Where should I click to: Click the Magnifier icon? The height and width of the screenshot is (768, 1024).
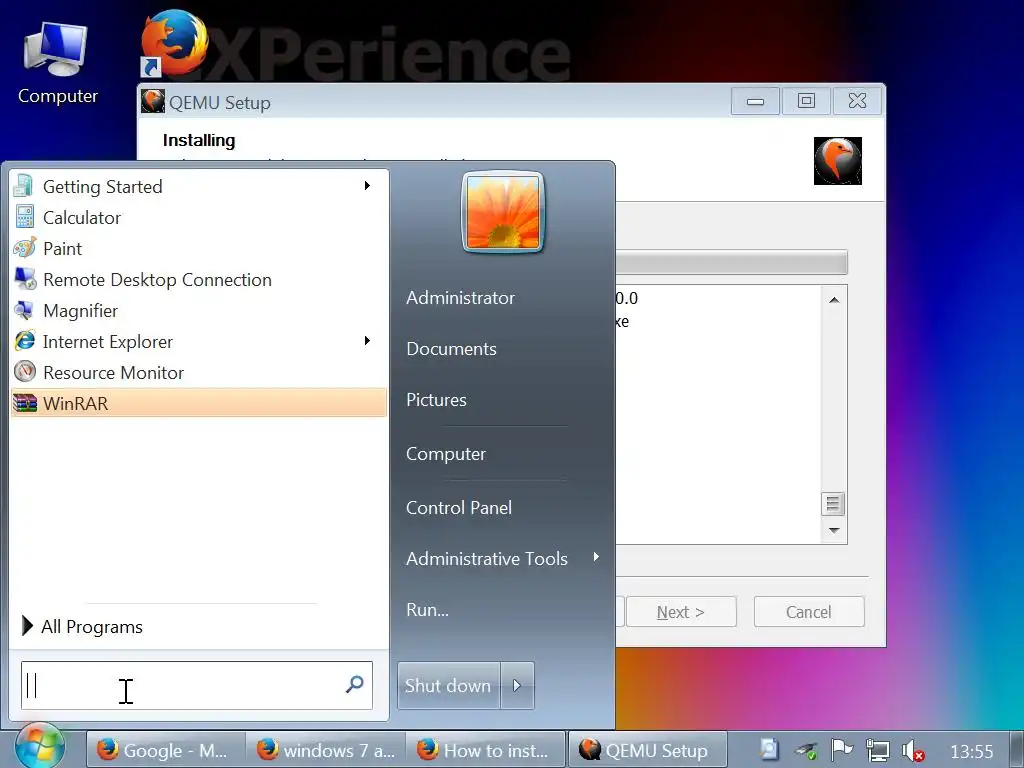click(24, 311)
